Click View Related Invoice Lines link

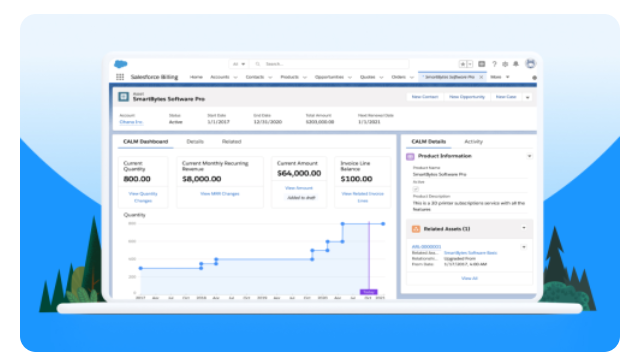click(363, 197)
